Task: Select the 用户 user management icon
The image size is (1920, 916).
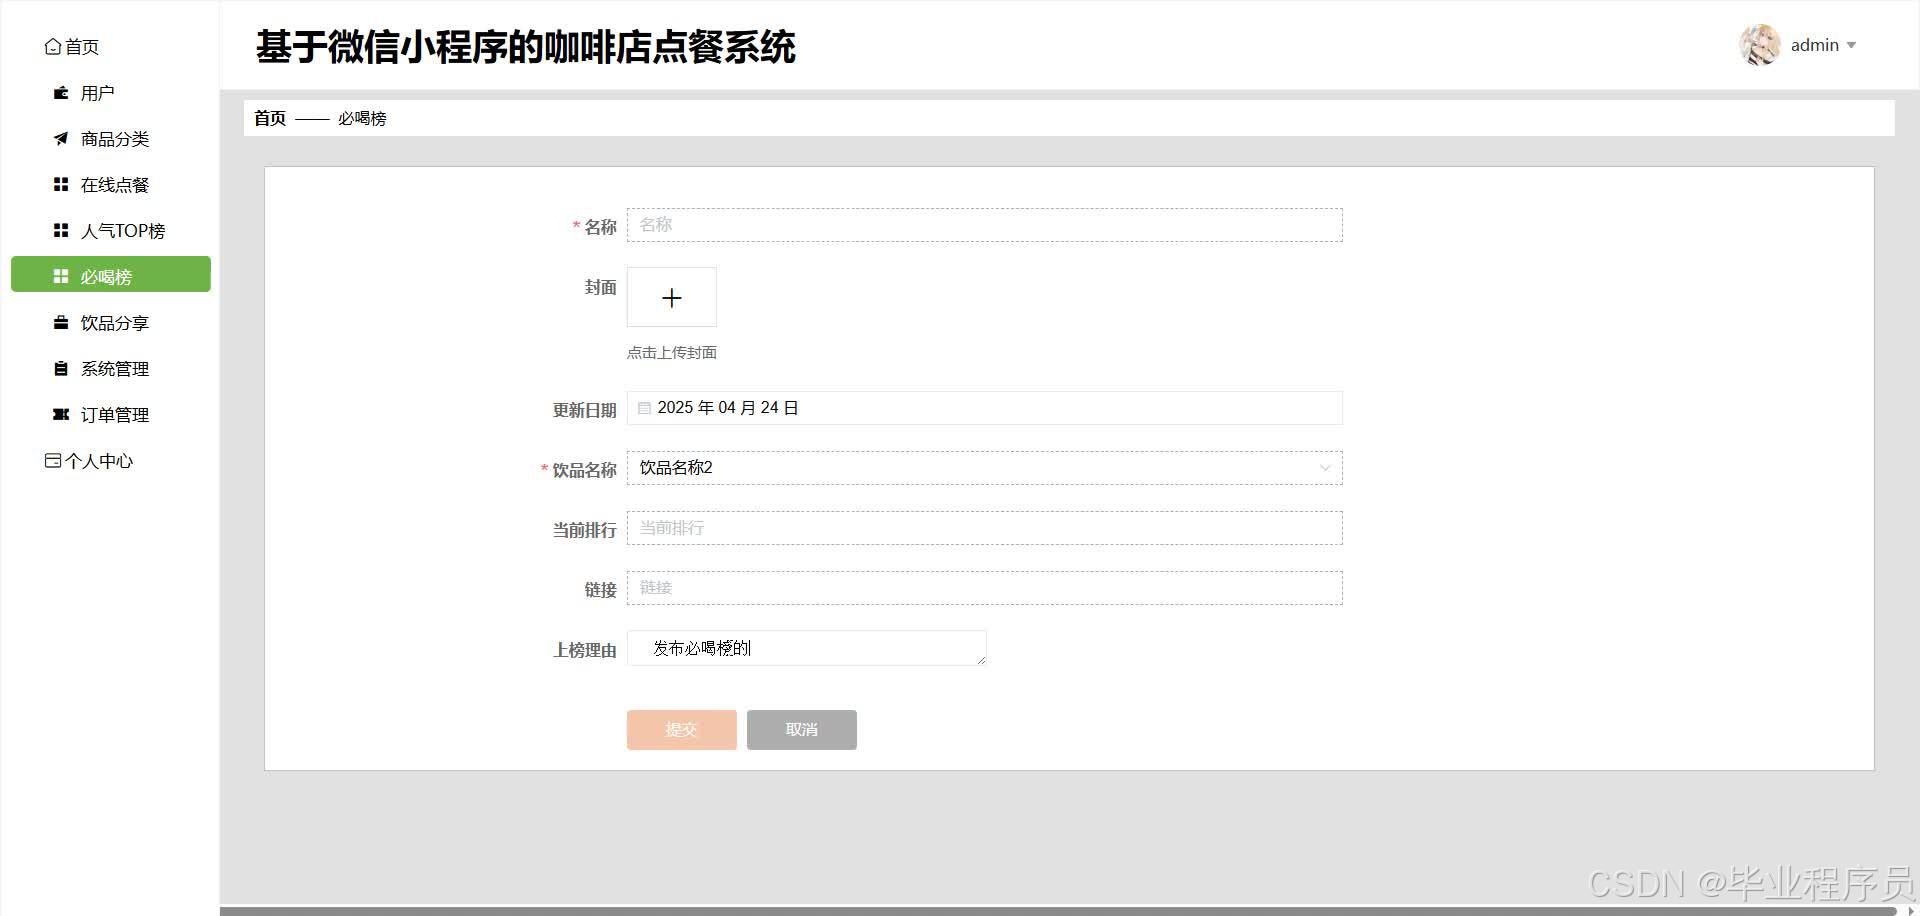Action: [60, 92]
